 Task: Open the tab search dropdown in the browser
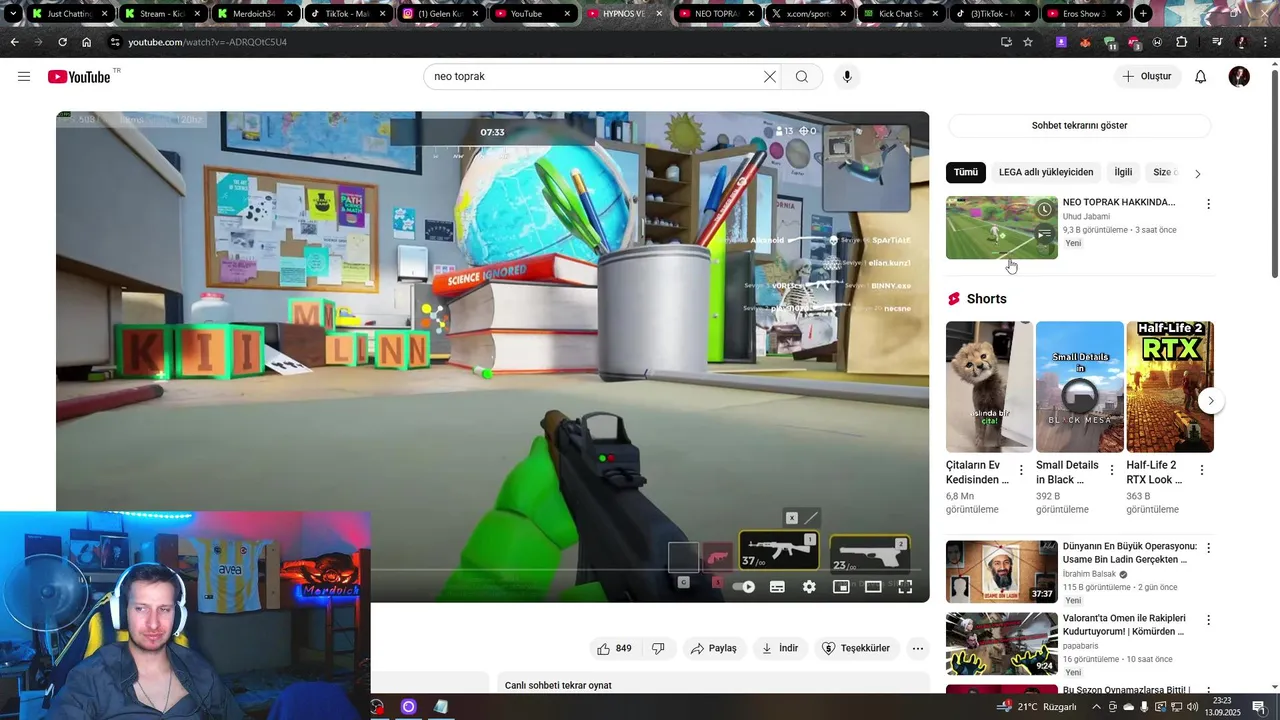coord(13,14)
